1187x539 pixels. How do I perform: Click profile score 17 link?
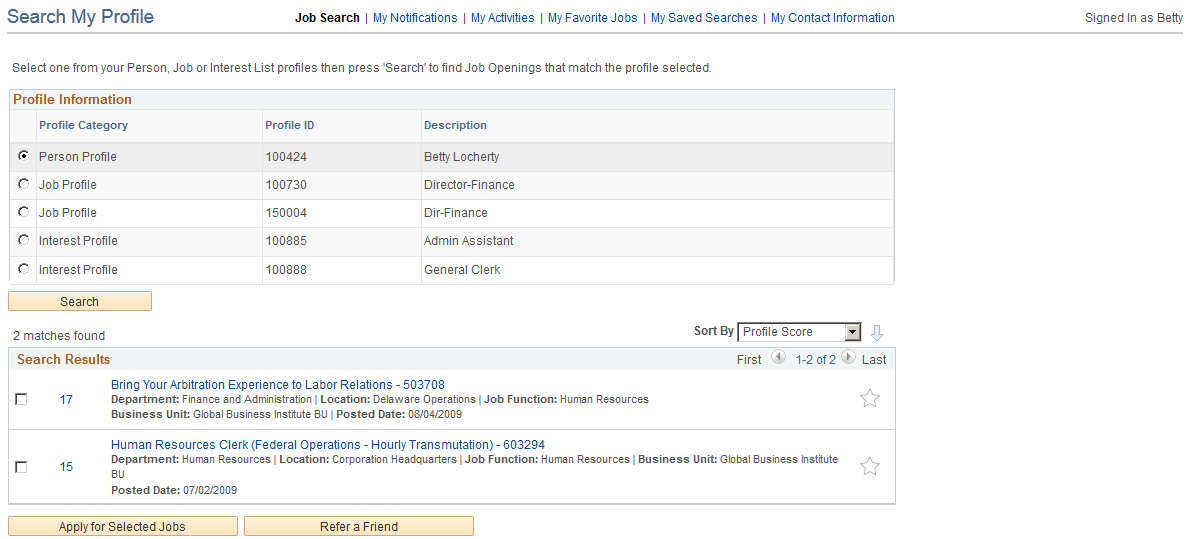pyautogui.click(x=66, y=400)
